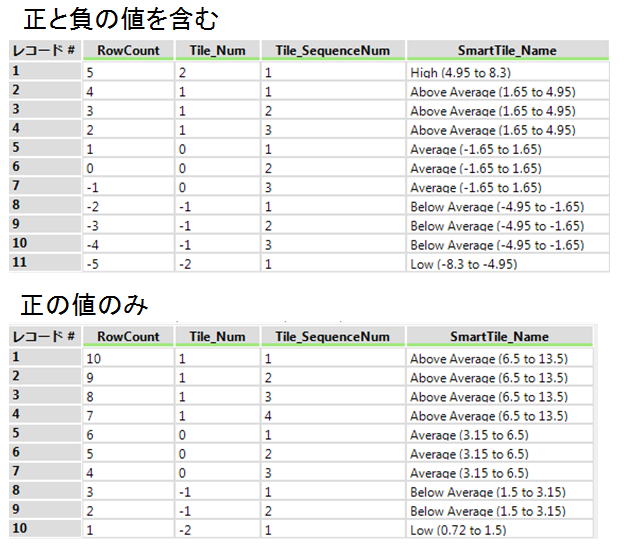
Task: Select record row number 11 in the upper table
Action: (45, 264)
